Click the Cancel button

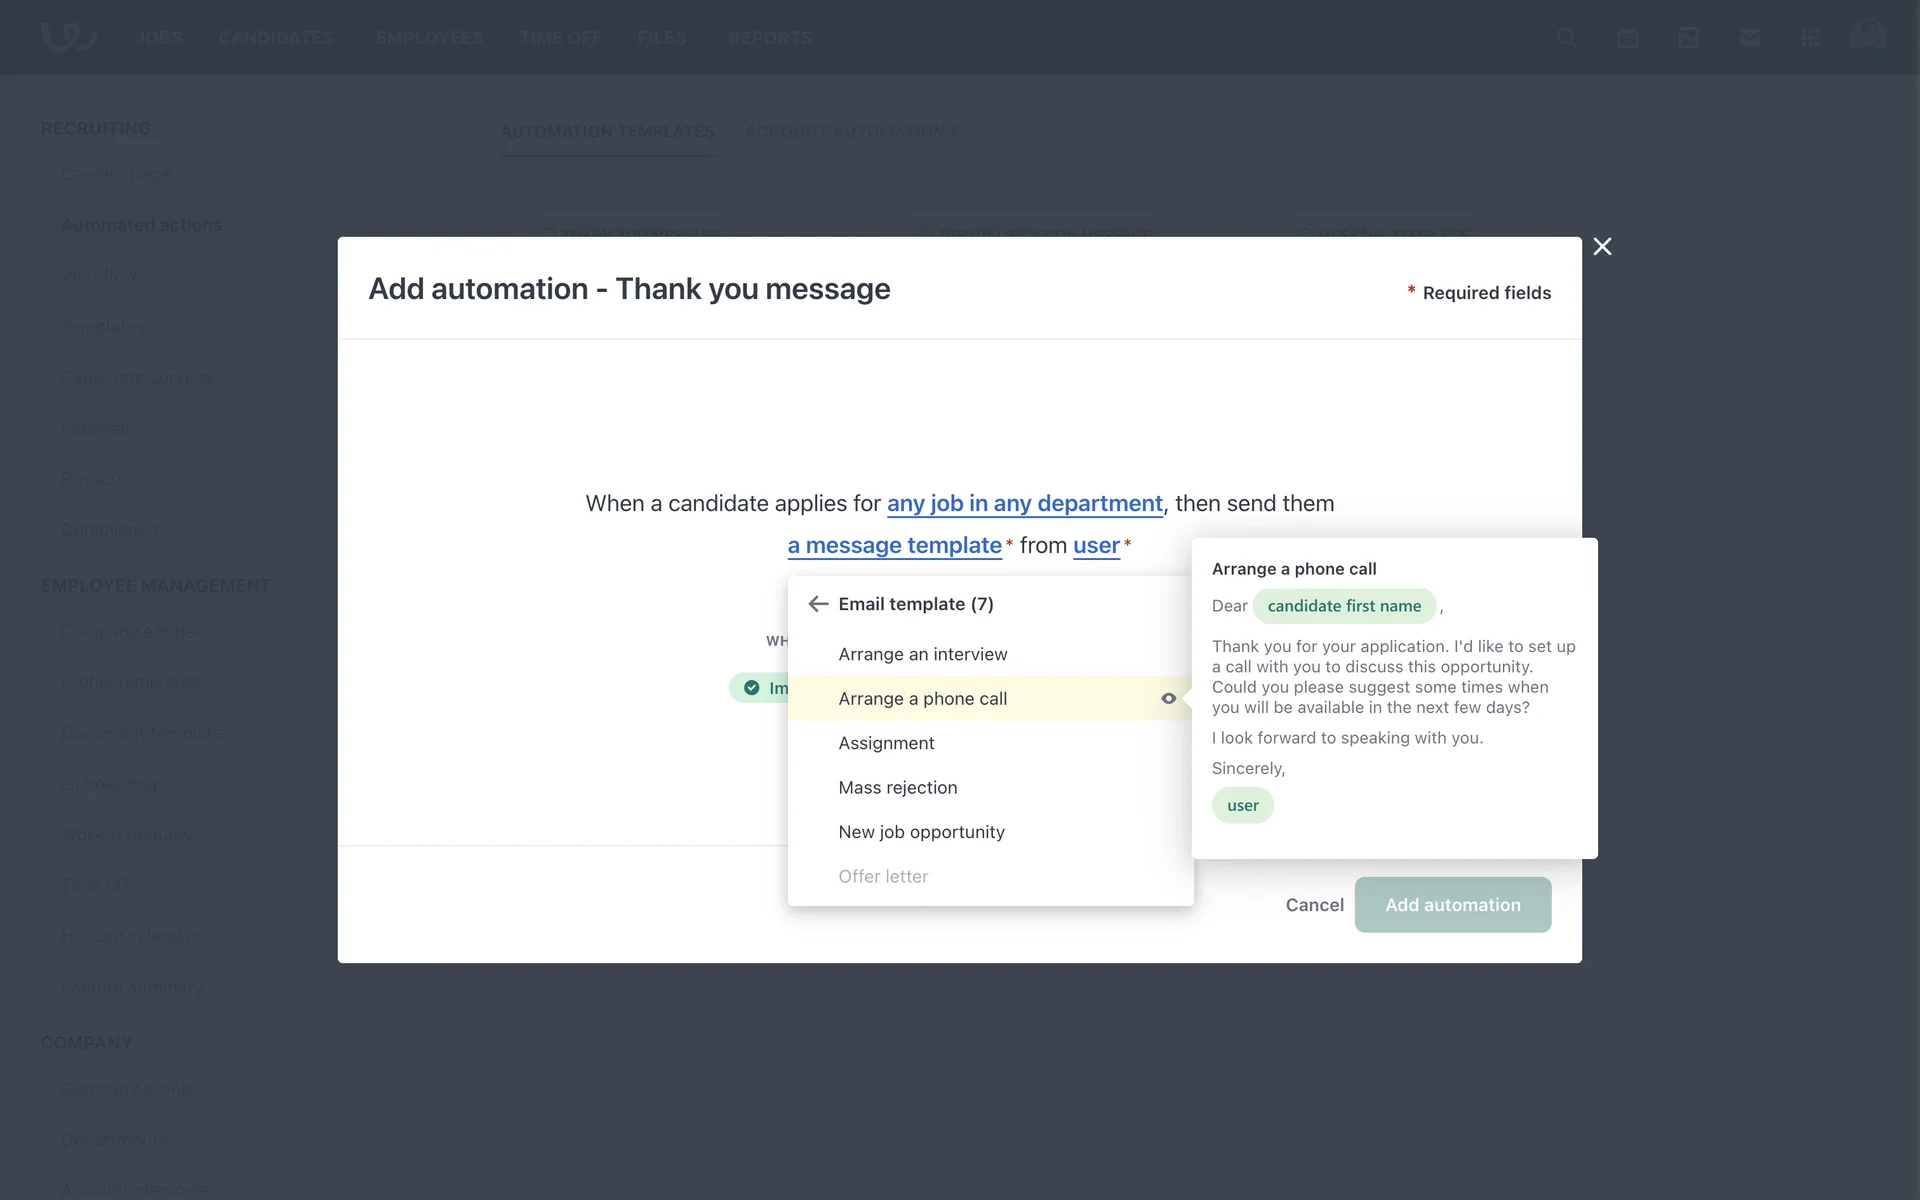pyautogui.click(x=1314, y=905)
